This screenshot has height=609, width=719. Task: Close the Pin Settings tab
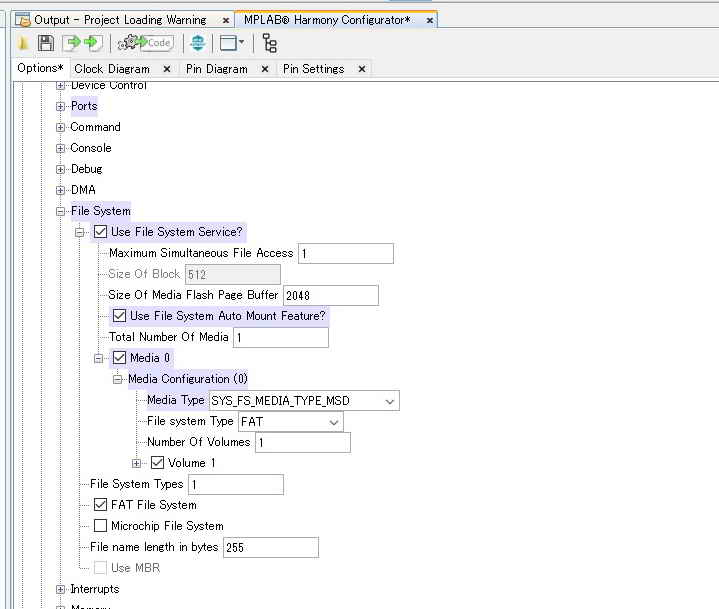362,69
